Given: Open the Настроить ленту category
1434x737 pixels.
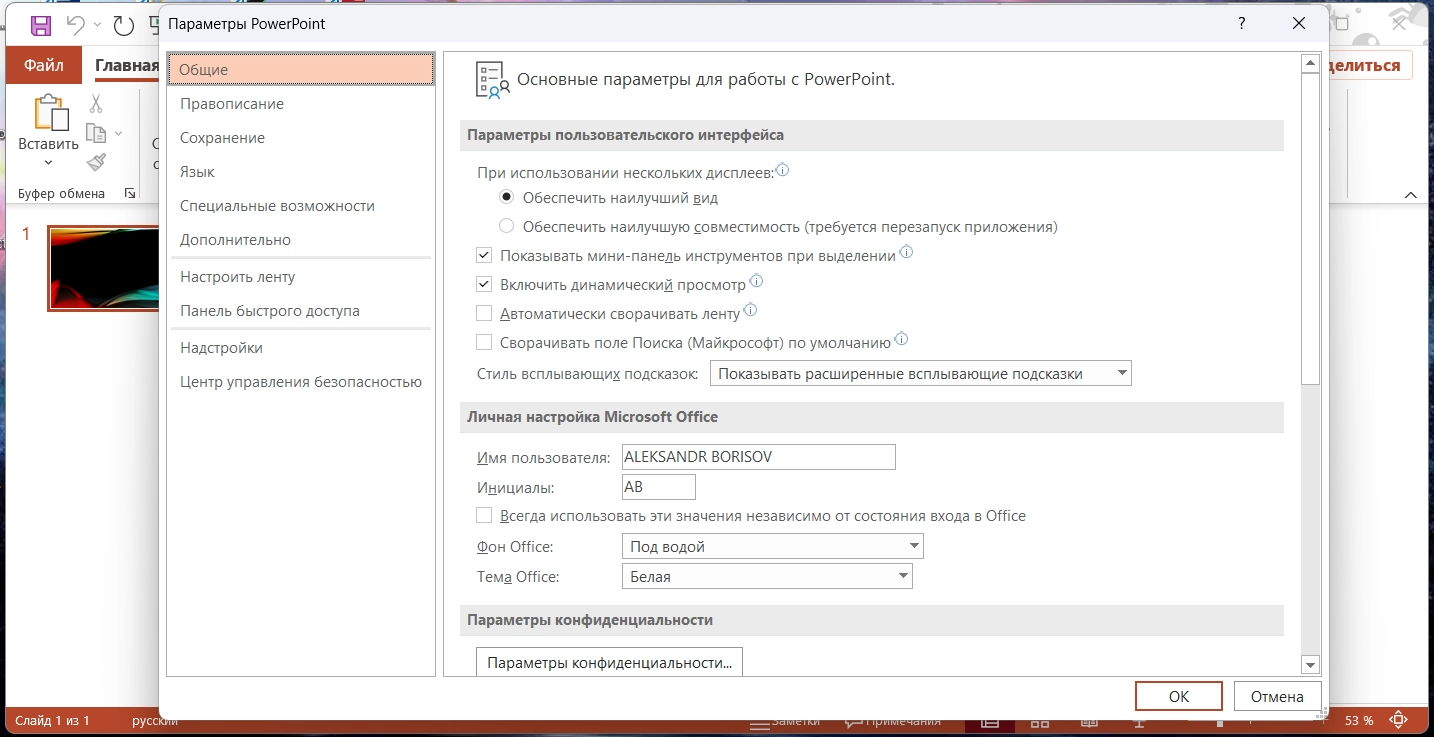Looking at the screenshot, I should [300, 277].
